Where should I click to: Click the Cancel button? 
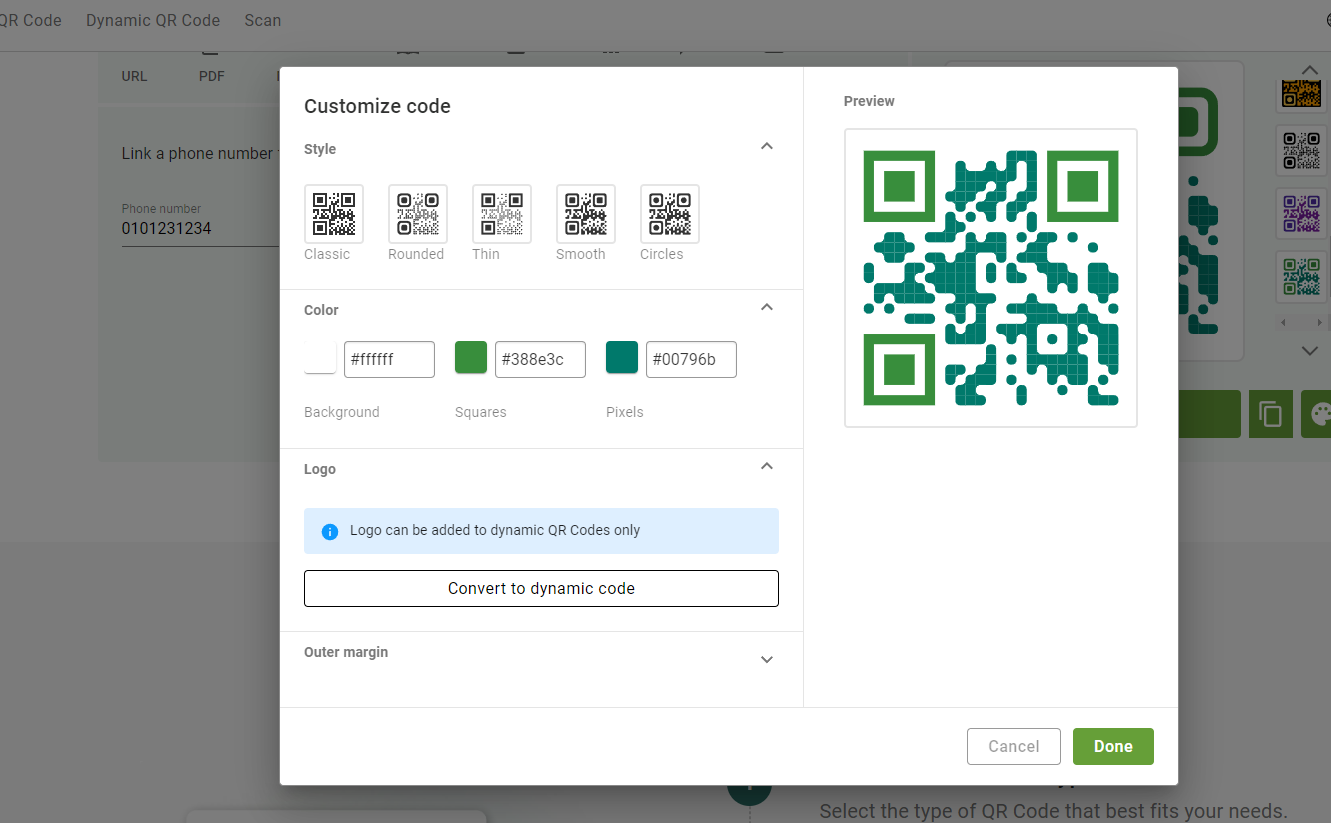point(1014,746)
